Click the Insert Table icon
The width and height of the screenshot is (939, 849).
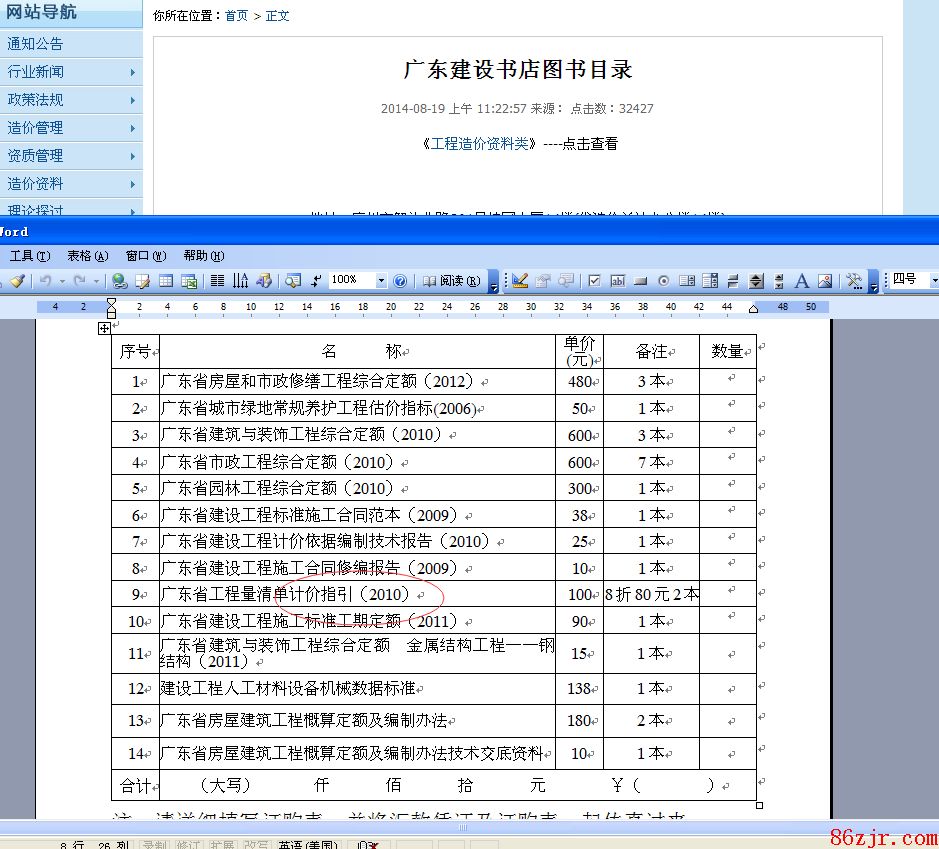point(166,281)
